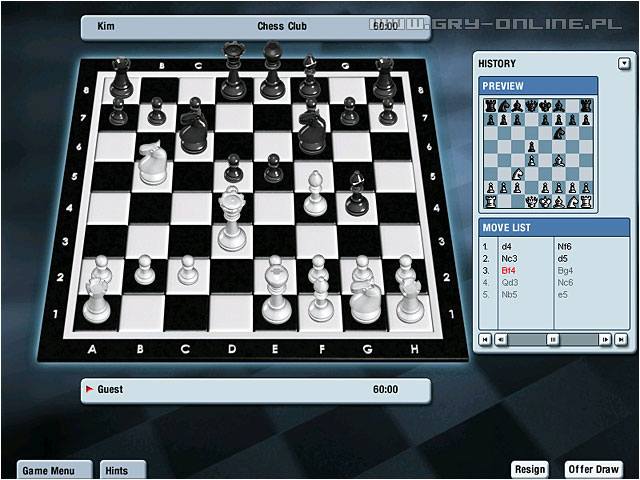Jump to first move in history

coord(485,339)
